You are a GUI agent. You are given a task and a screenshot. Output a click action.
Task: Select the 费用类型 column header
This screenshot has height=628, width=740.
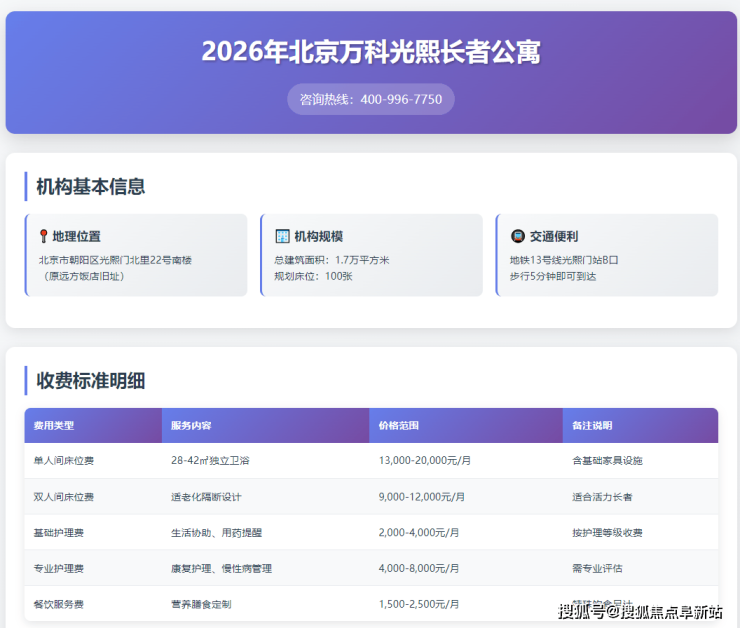click(53, 425)
